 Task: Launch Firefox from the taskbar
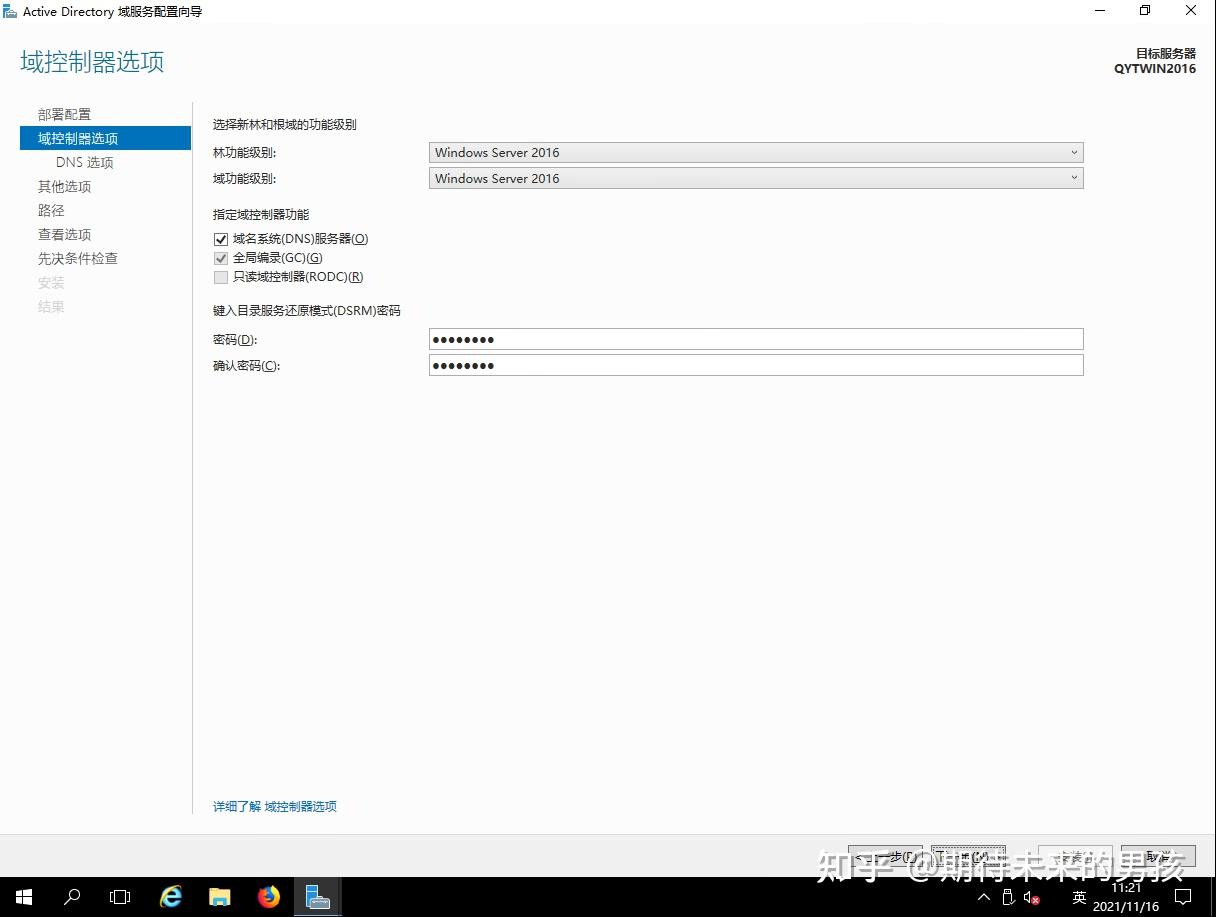coord(268,897)
